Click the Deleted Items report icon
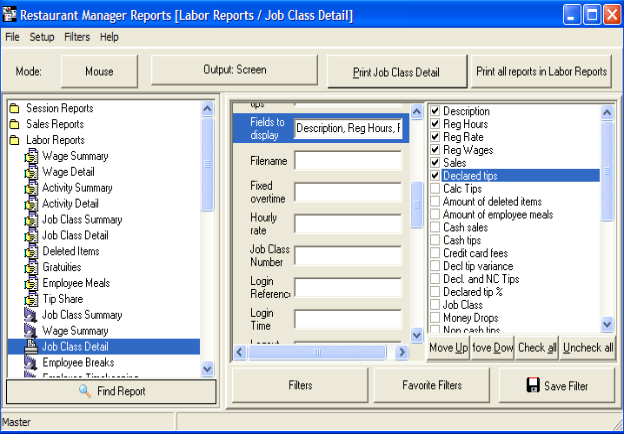 pyautogui.click(x=31, y=252)
